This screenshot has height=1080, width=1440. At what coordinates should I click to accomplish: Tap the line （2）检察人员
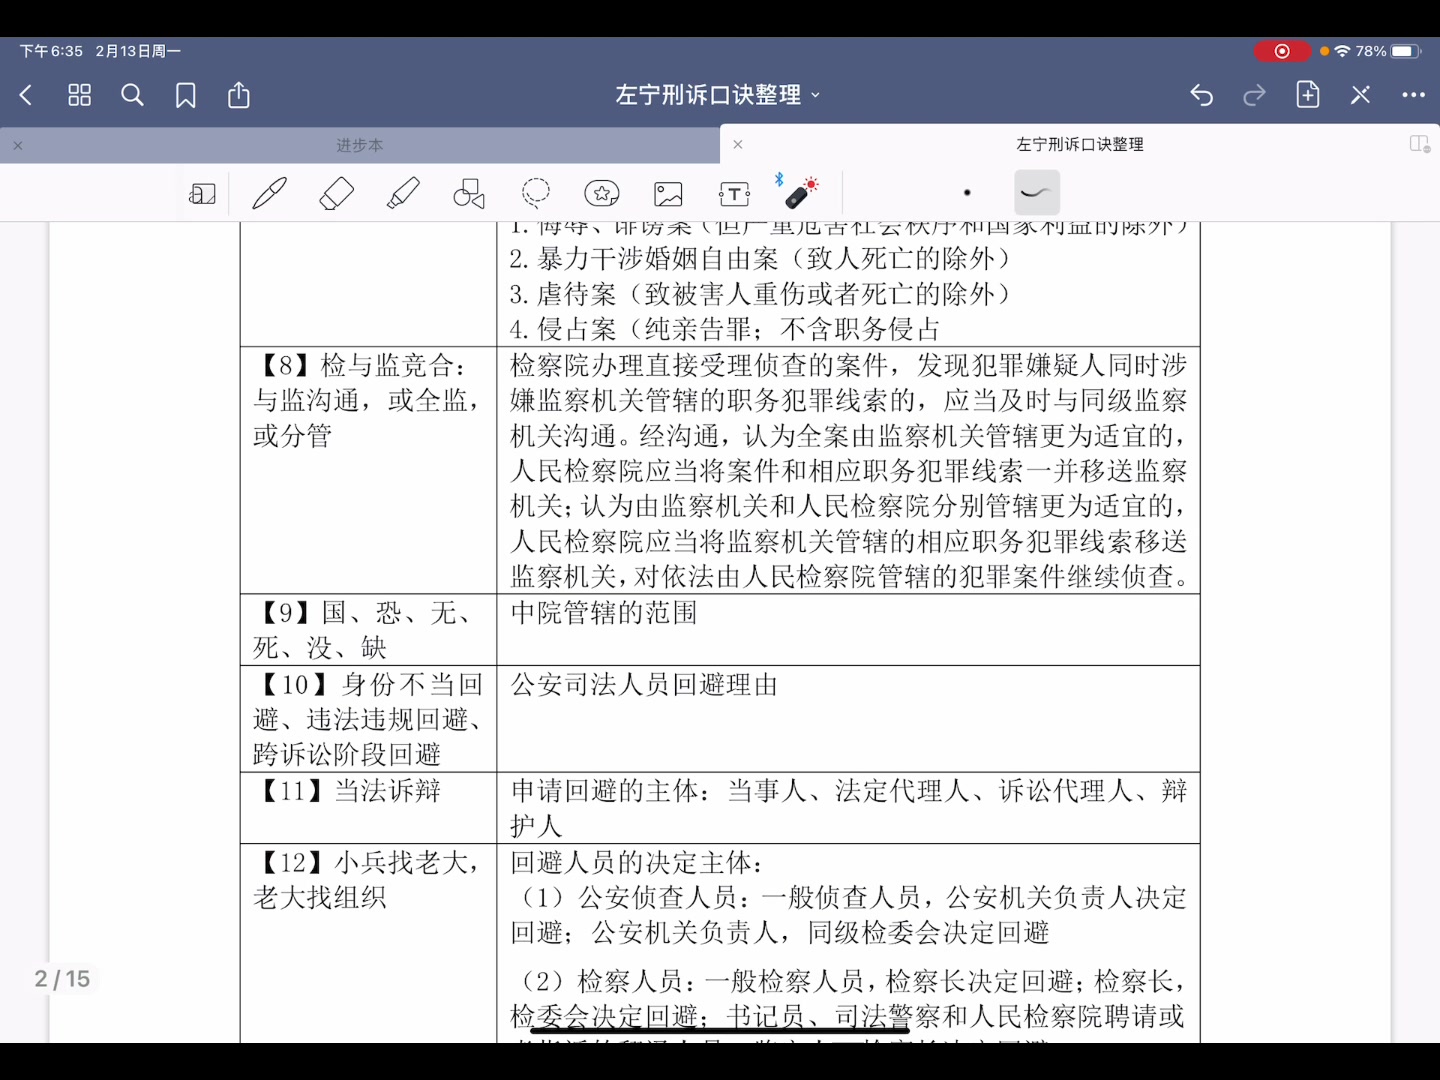[x=849, y=981]
